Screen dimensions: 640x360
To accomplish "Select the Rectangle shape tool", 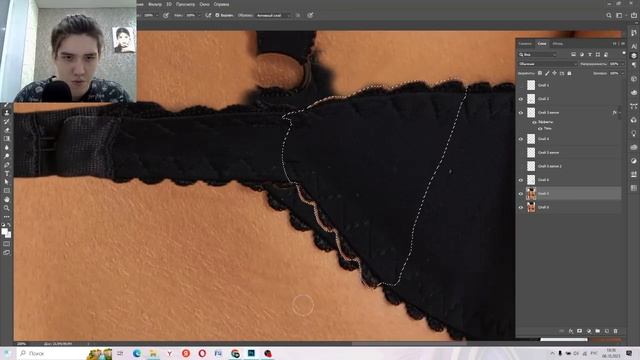I will pos(7,191).
